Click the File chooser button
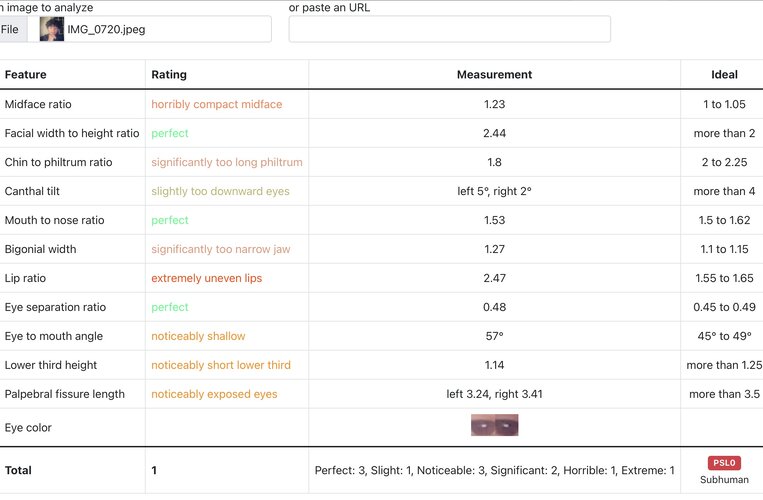The width and height of the screenshot is (763, 500). point(10,29)
